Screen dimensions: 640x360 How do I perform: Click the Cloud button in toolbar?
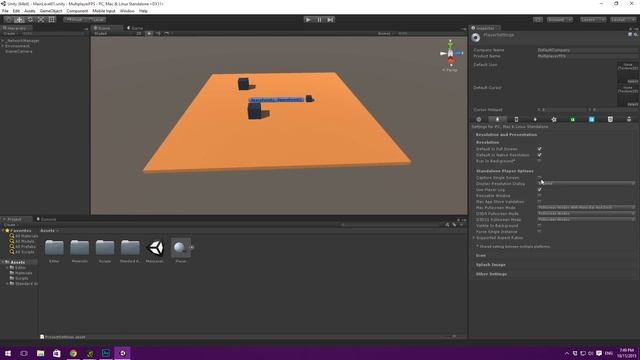(538, 20)
